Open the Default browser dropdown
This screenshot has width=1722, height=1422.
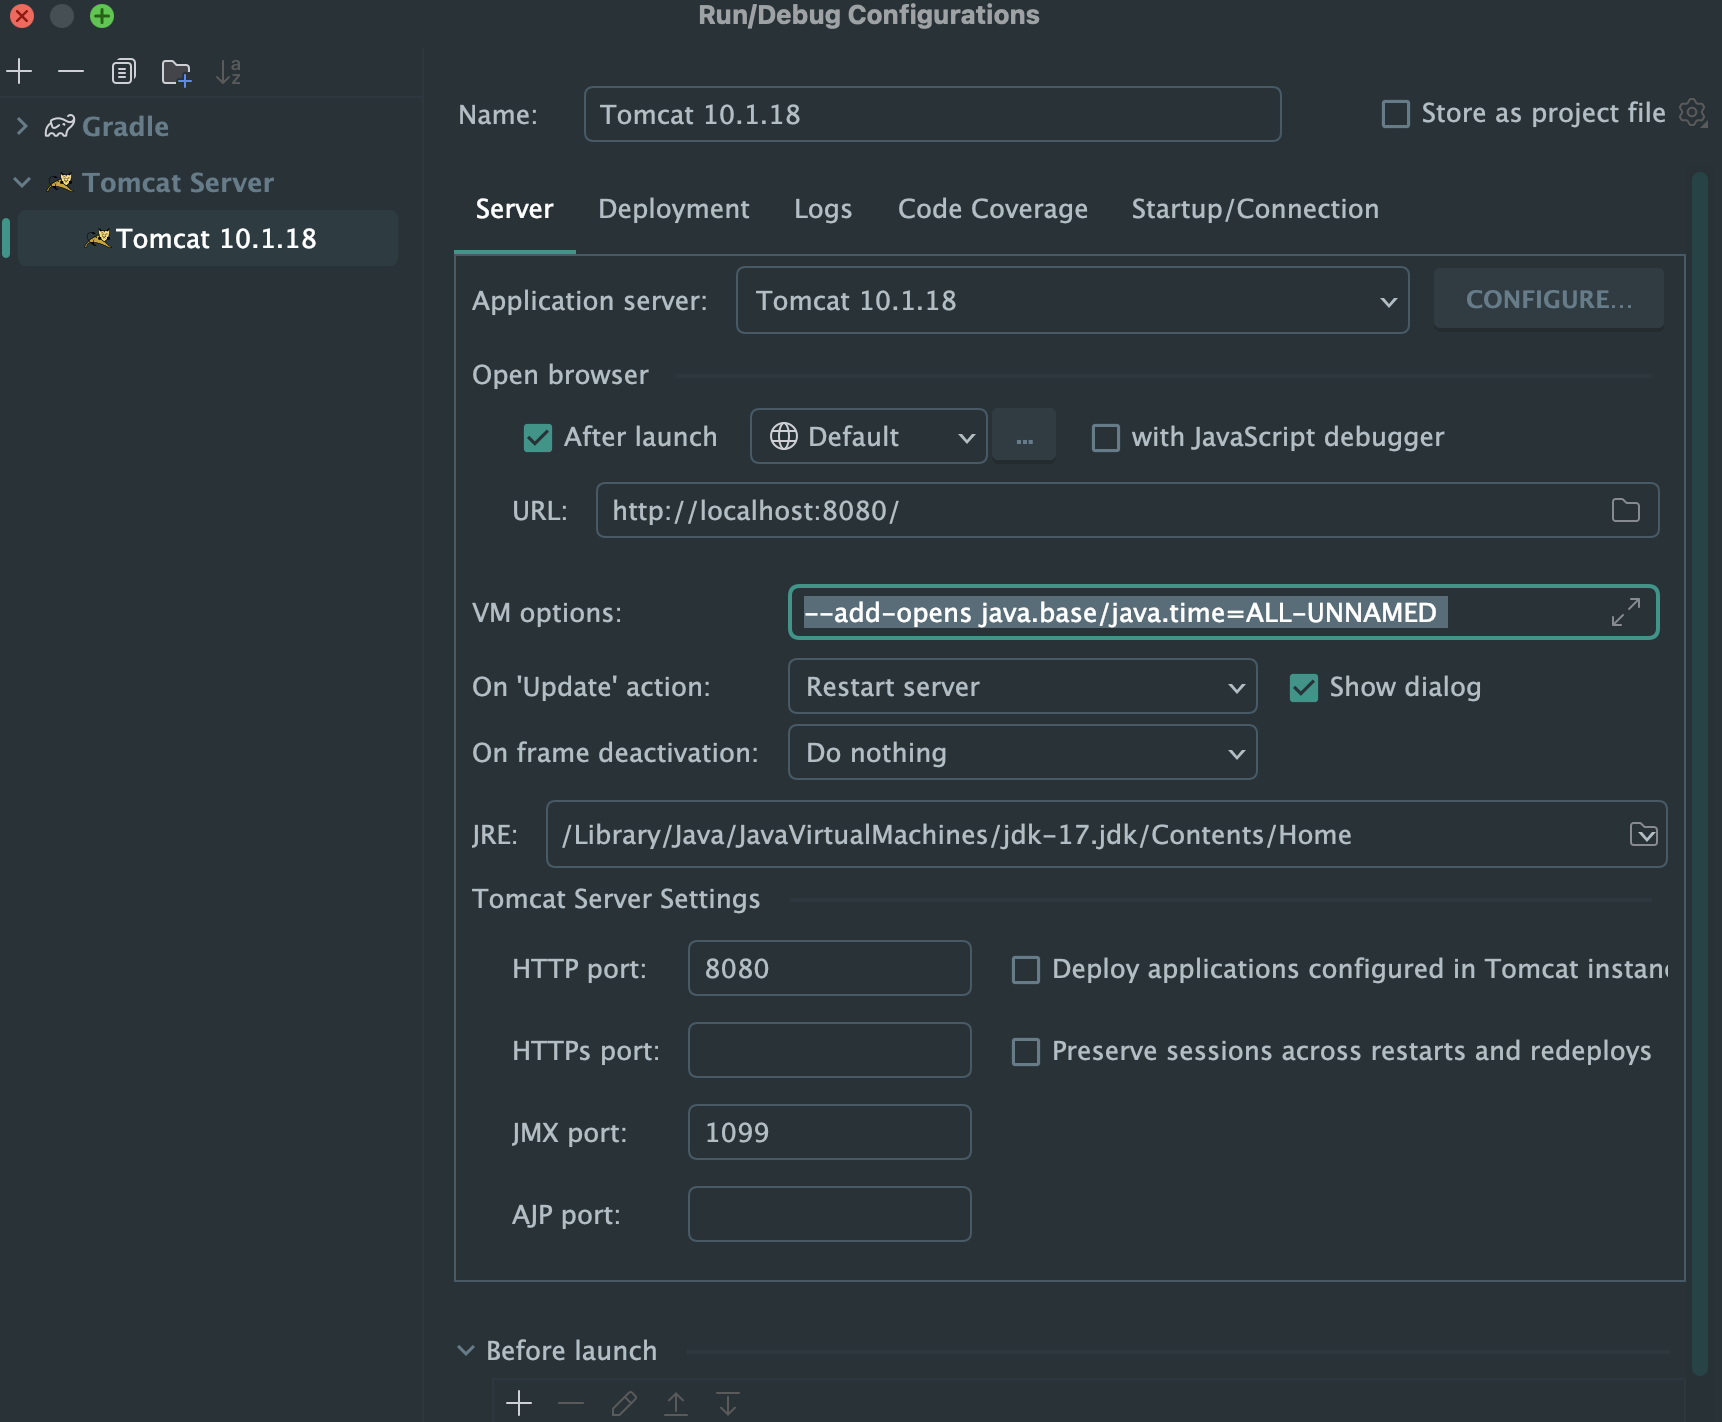[868, 436]
